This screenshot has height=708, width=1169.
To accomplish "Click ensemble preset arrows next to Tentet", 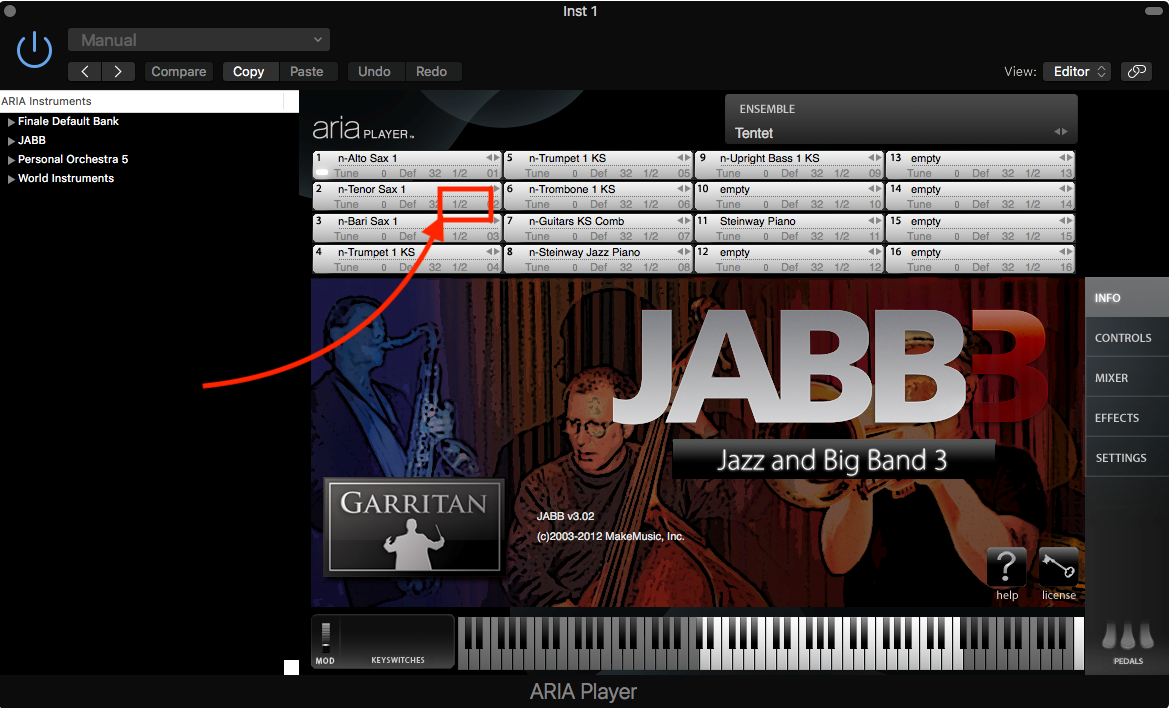I will click(x=1060, y=133).
